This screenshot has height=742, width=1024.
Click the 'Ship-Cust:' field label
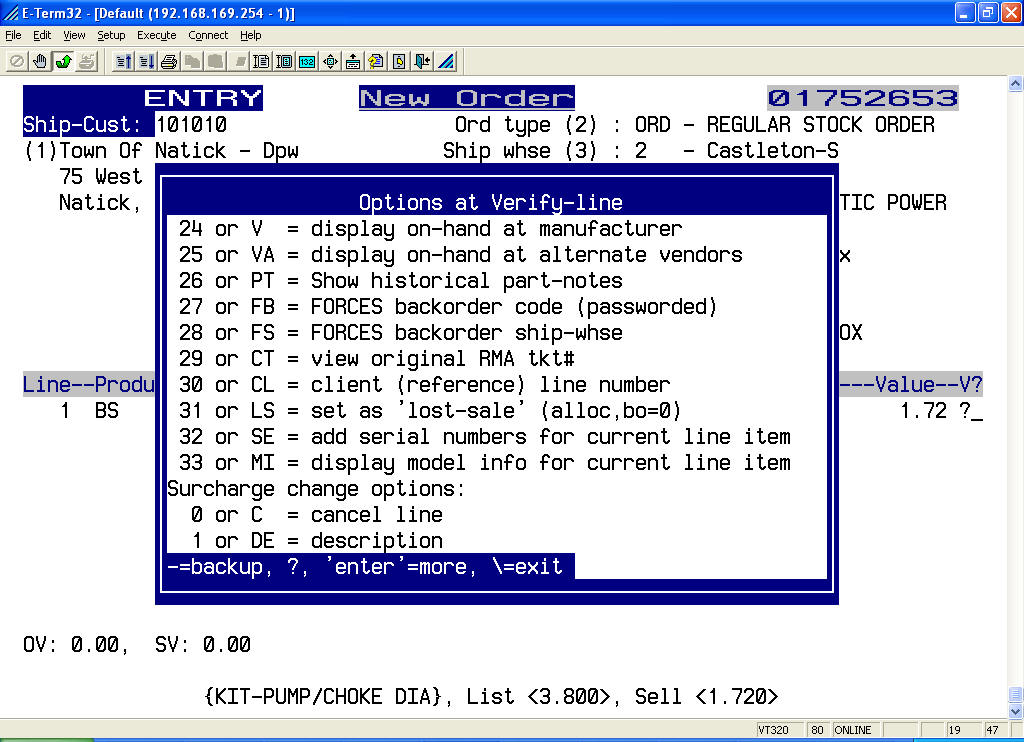point(82,124)
